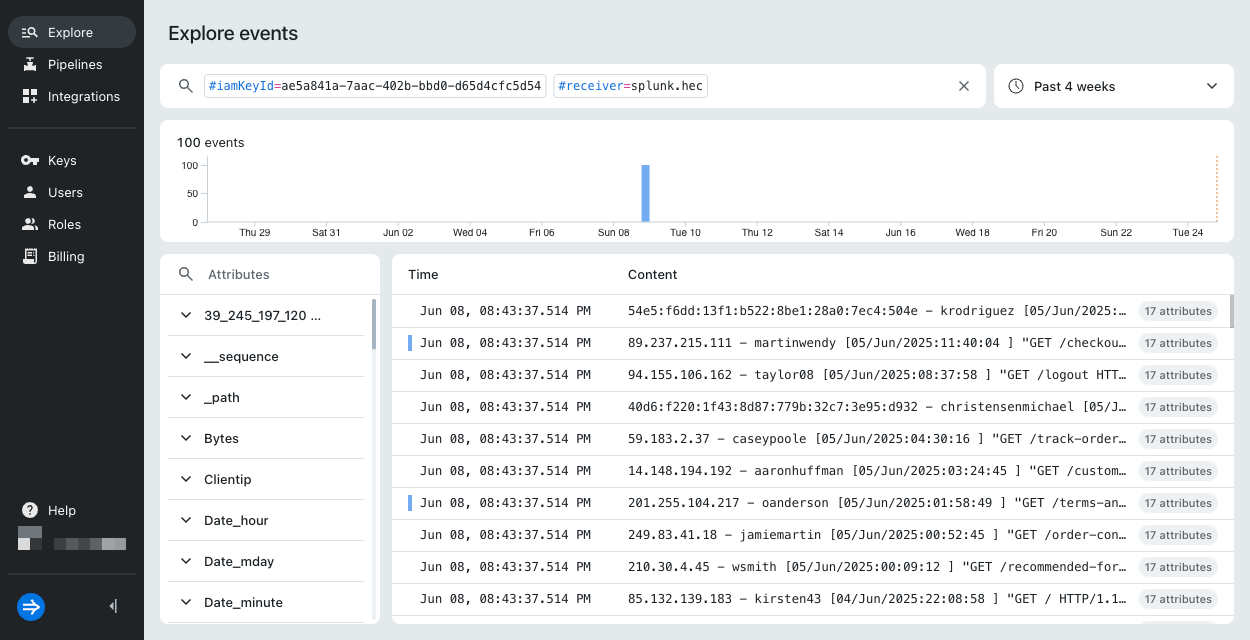Select the christensenmichael event row
Image resolution: width=1250 pixels, height=640 pixels.
(x=810, y=407)
